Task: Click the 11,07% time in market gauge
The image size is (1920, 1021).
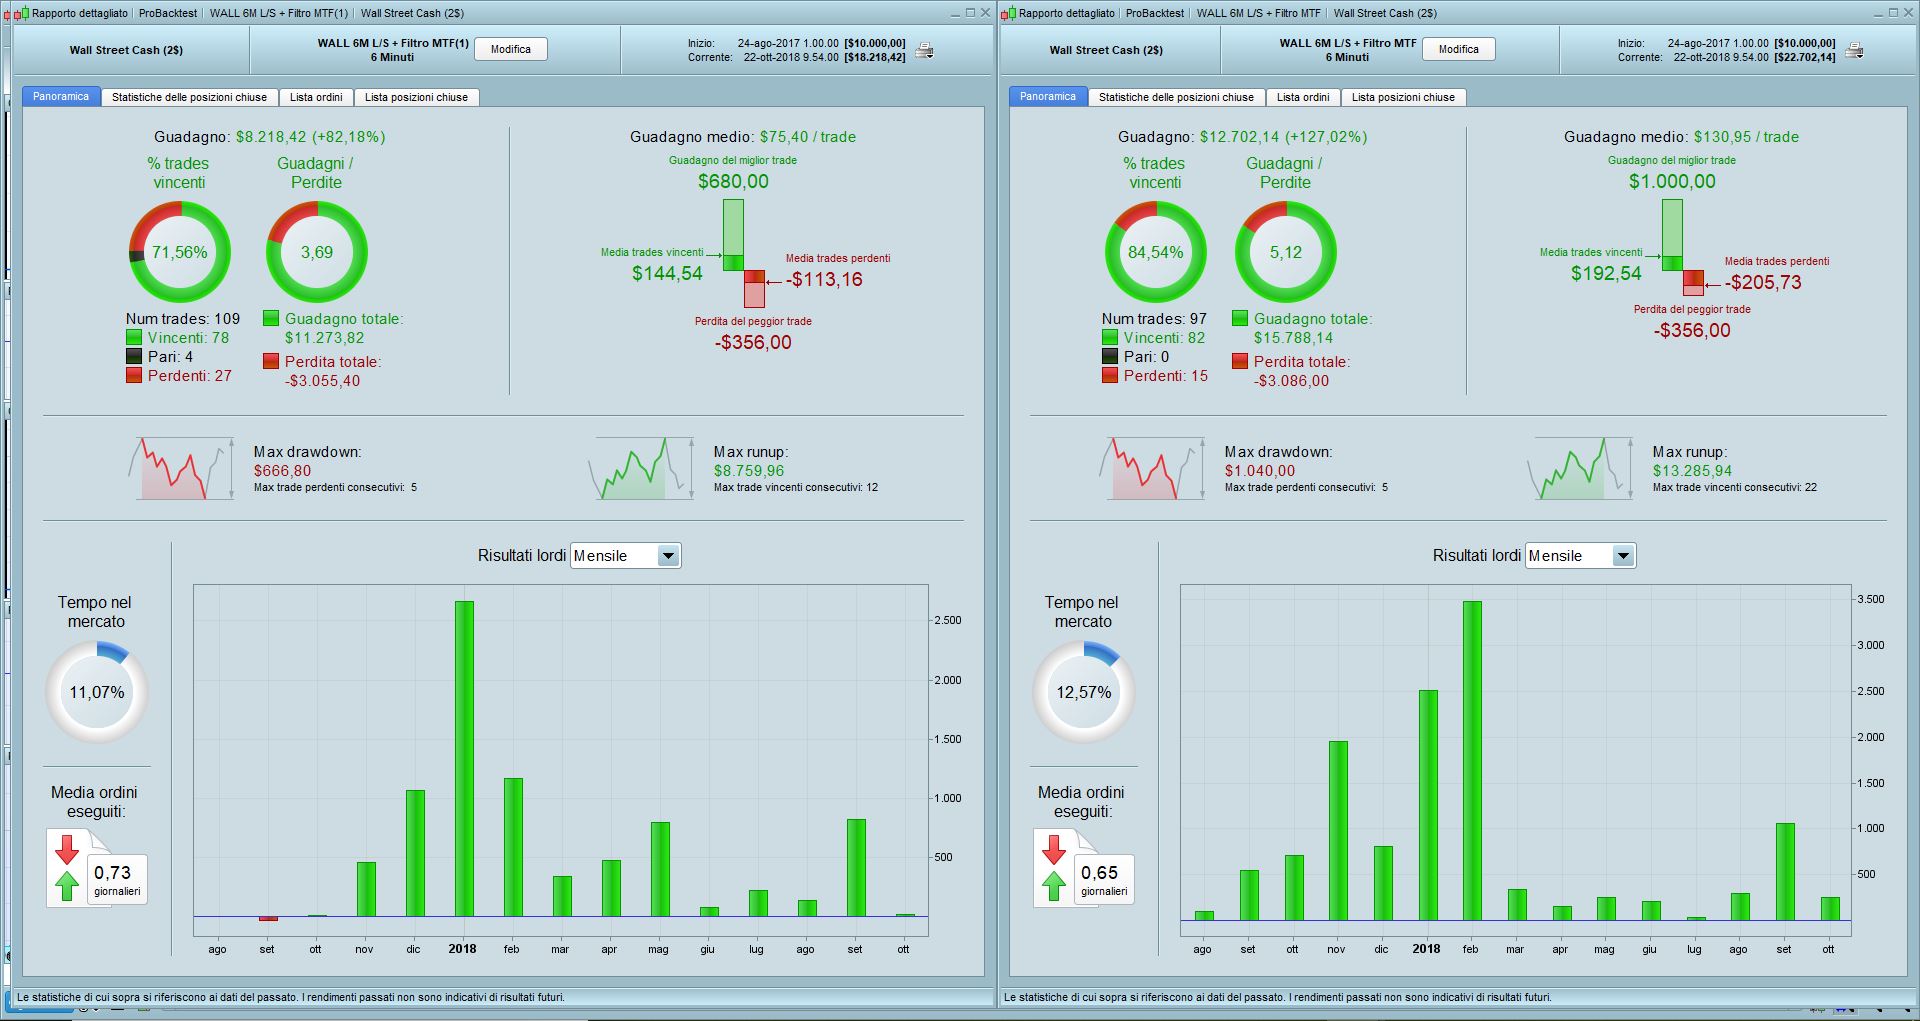Action: point(97,692)
